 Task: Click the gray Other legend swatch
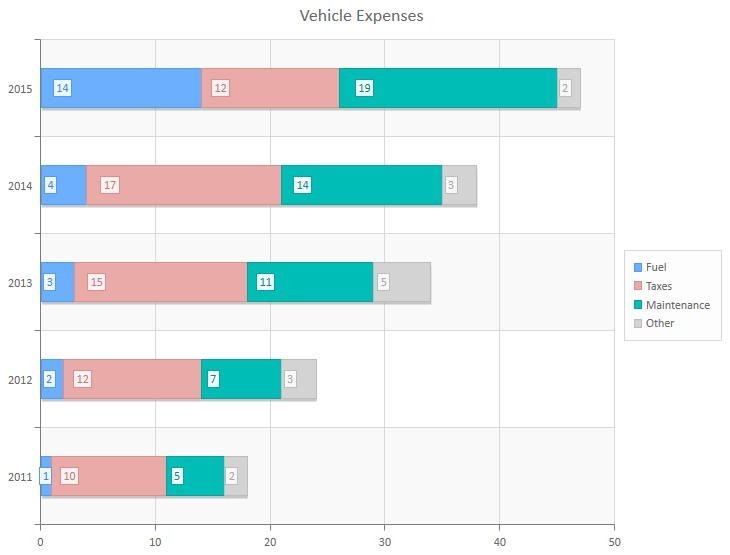tap(638, 323)
